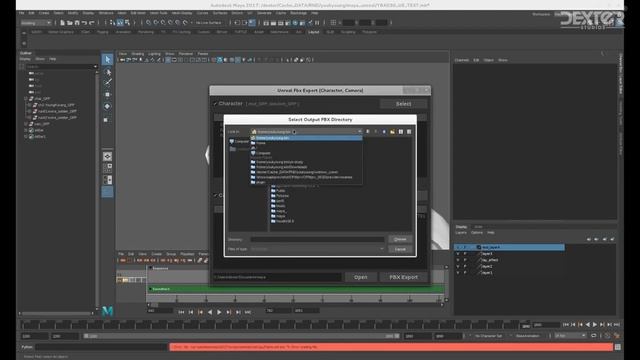
Task: Open the Windows menu
Action: [106, 13]
